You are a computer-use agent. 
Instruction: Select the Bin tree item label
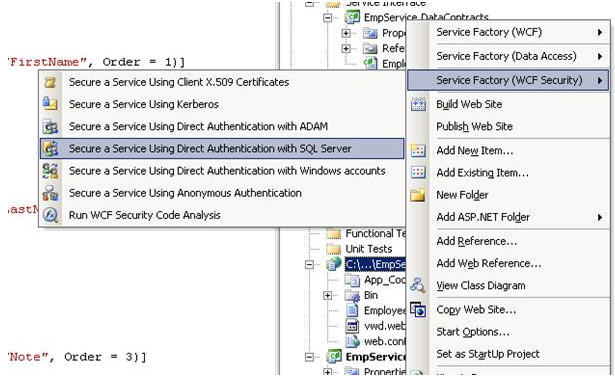tap(371, 295)
